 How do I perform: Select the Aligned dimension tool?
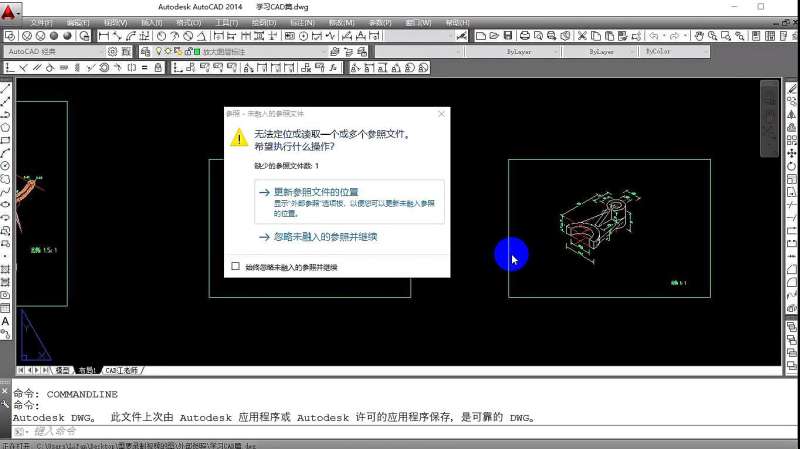pos(117,36)
